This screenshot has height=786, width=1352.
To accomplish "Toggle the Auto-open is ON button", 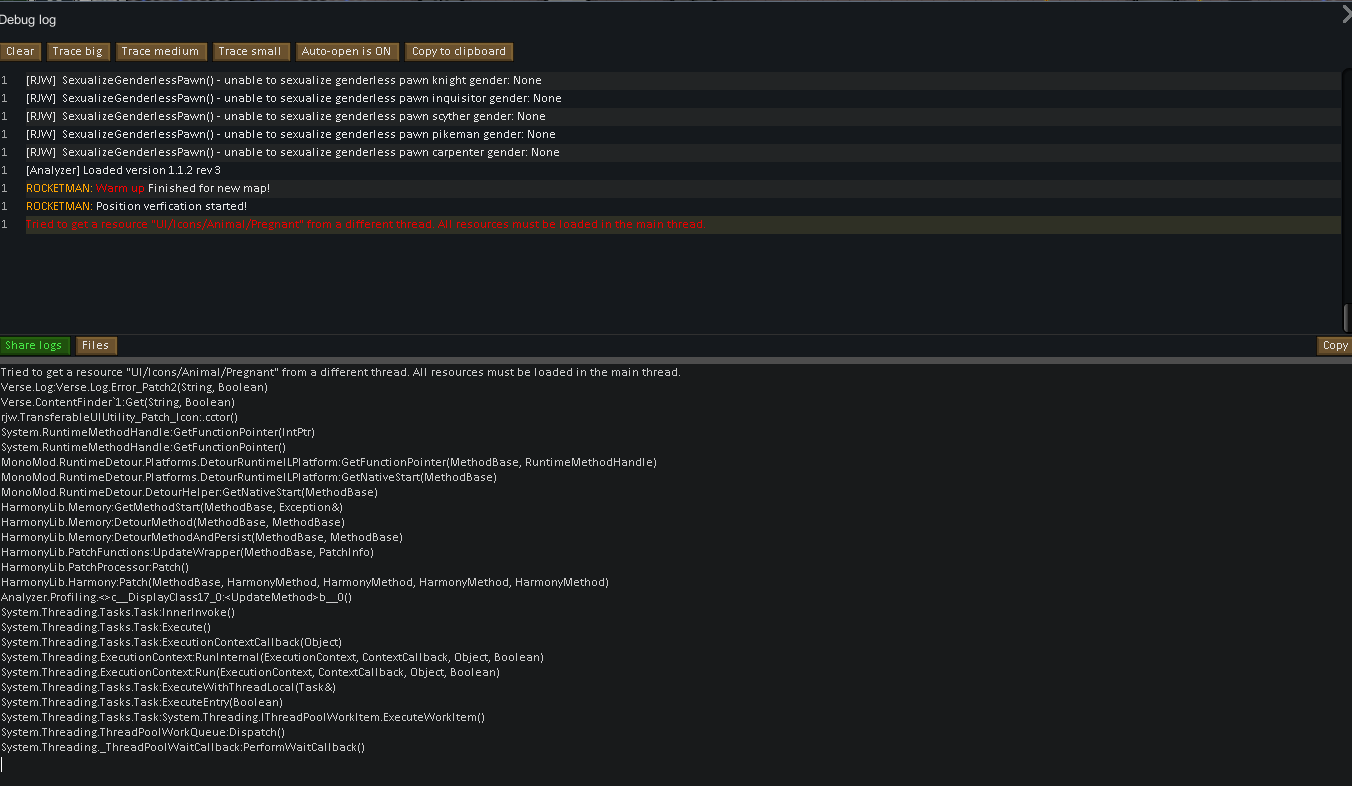I will (x=346, y=51).
